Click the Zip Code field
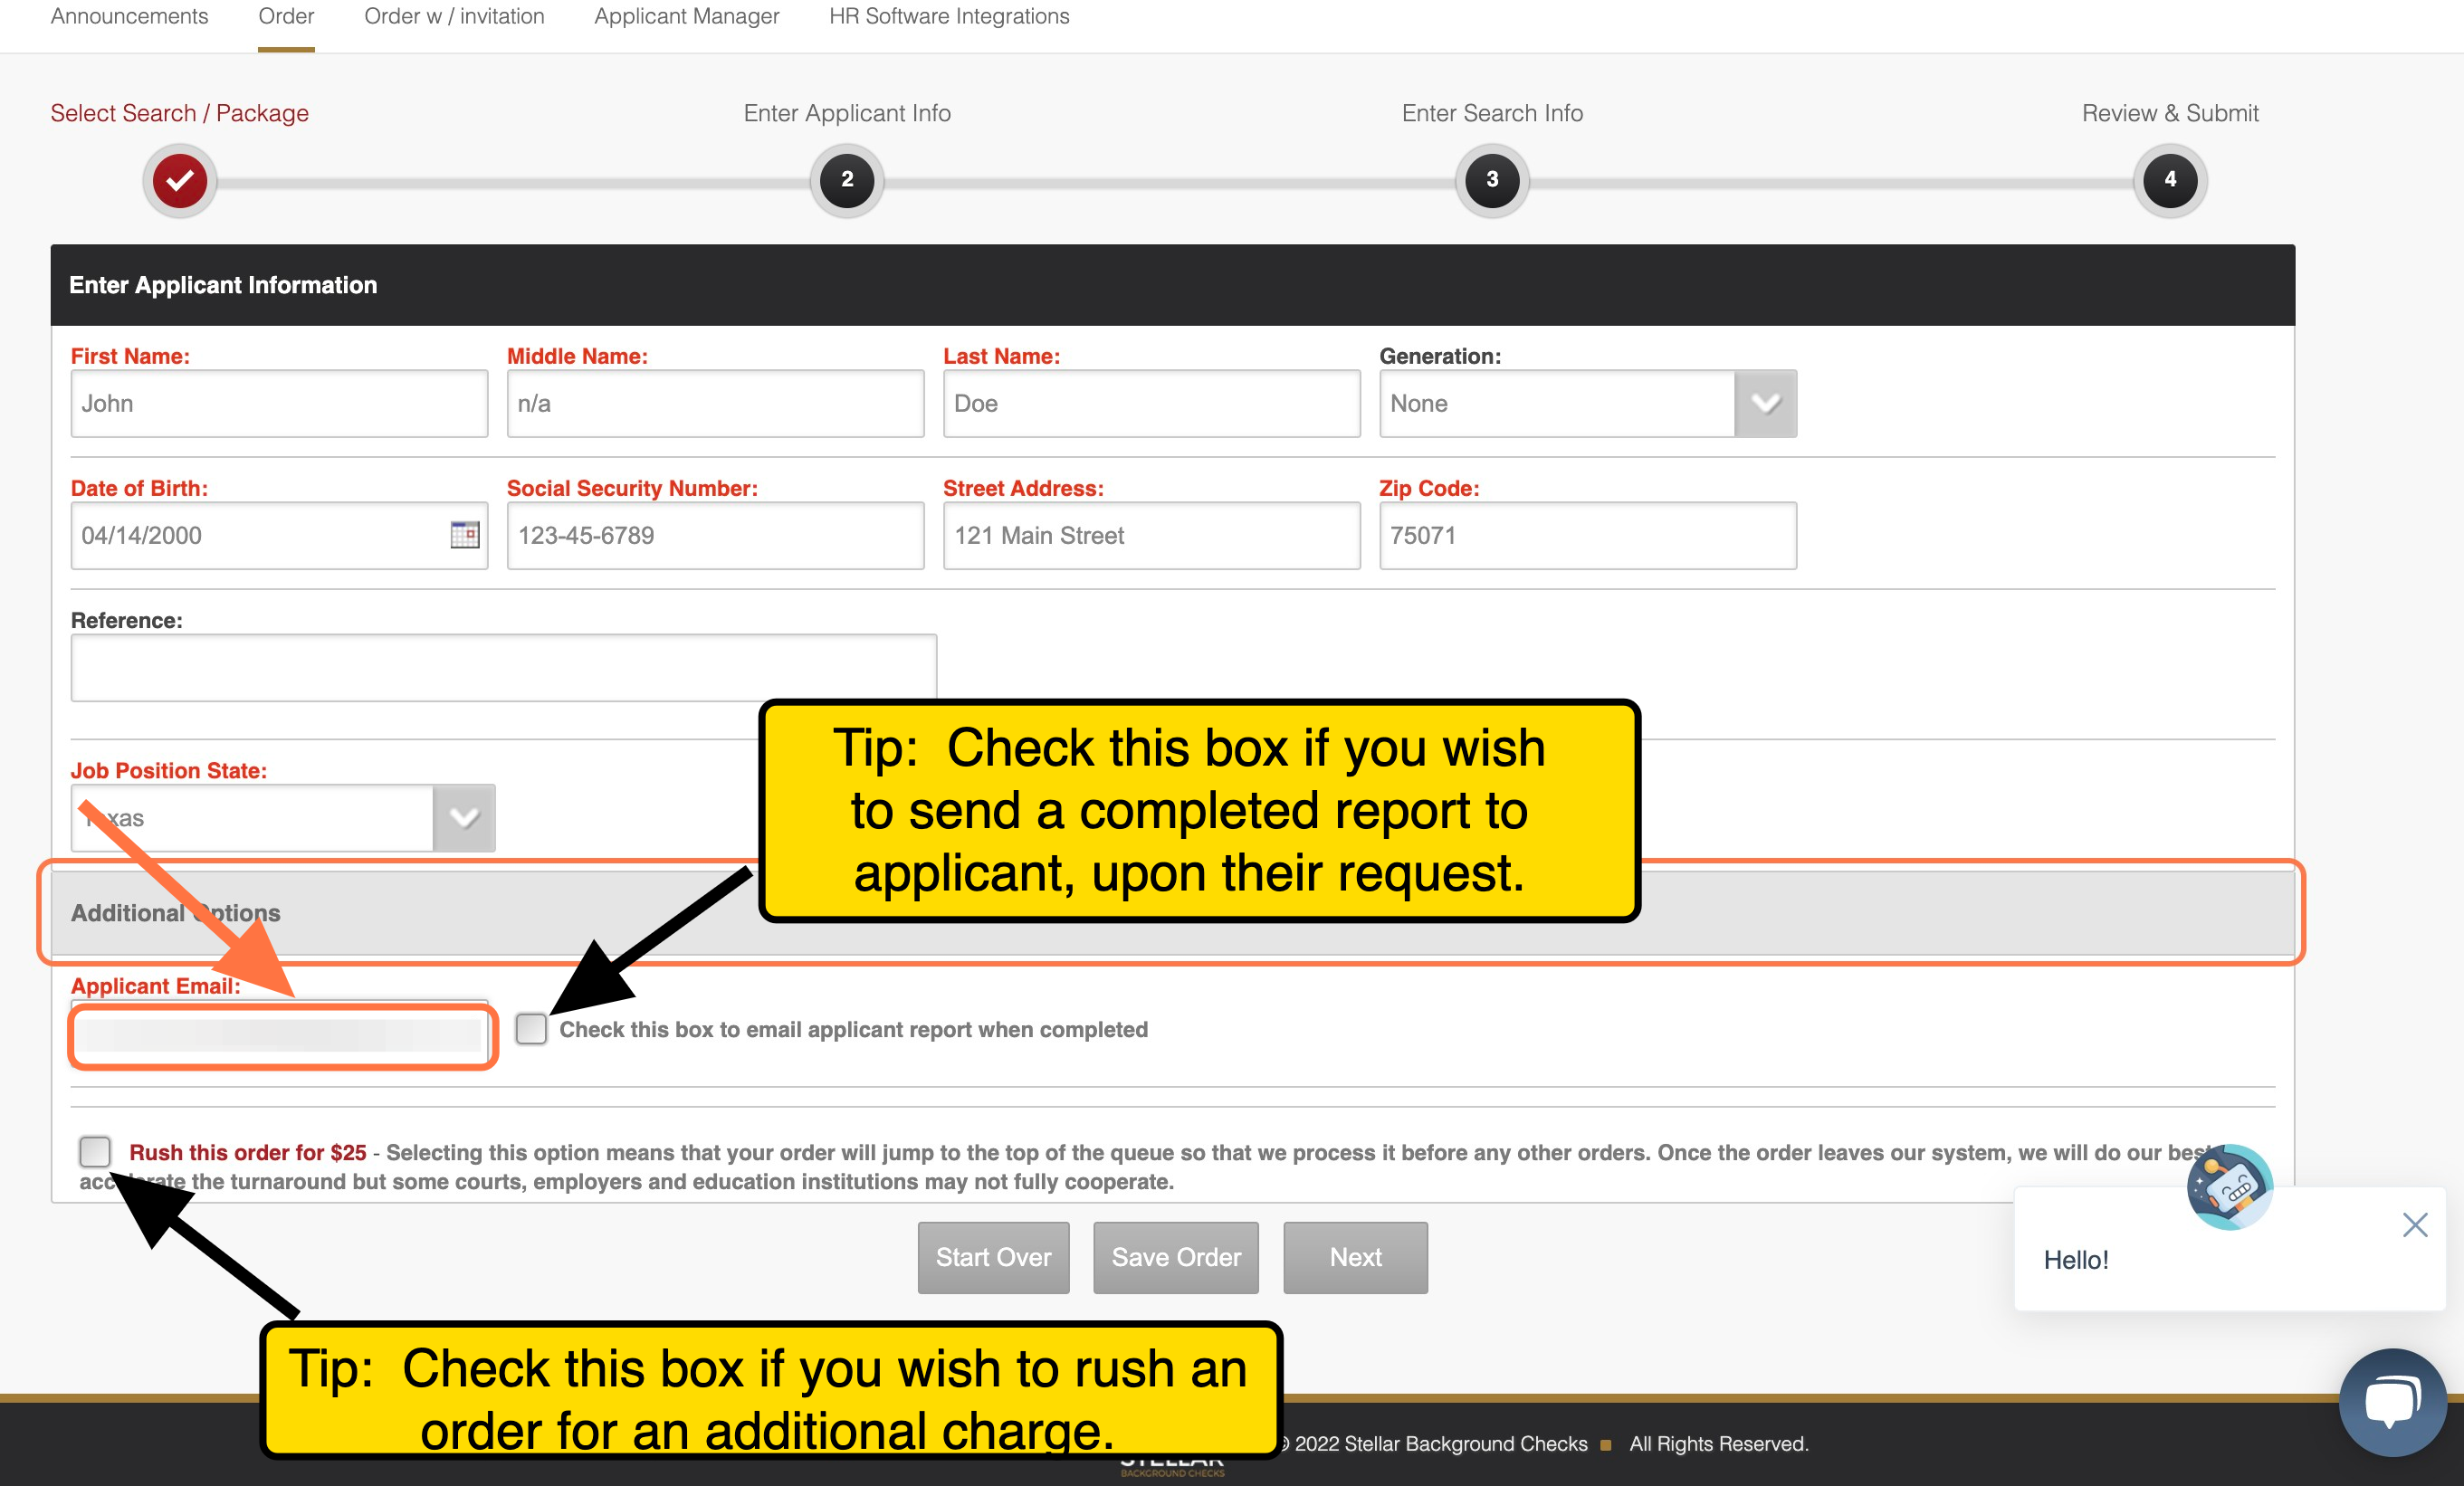Screen dimensions: 2464x1486 pyautogui.click(x=1588, y=536)
